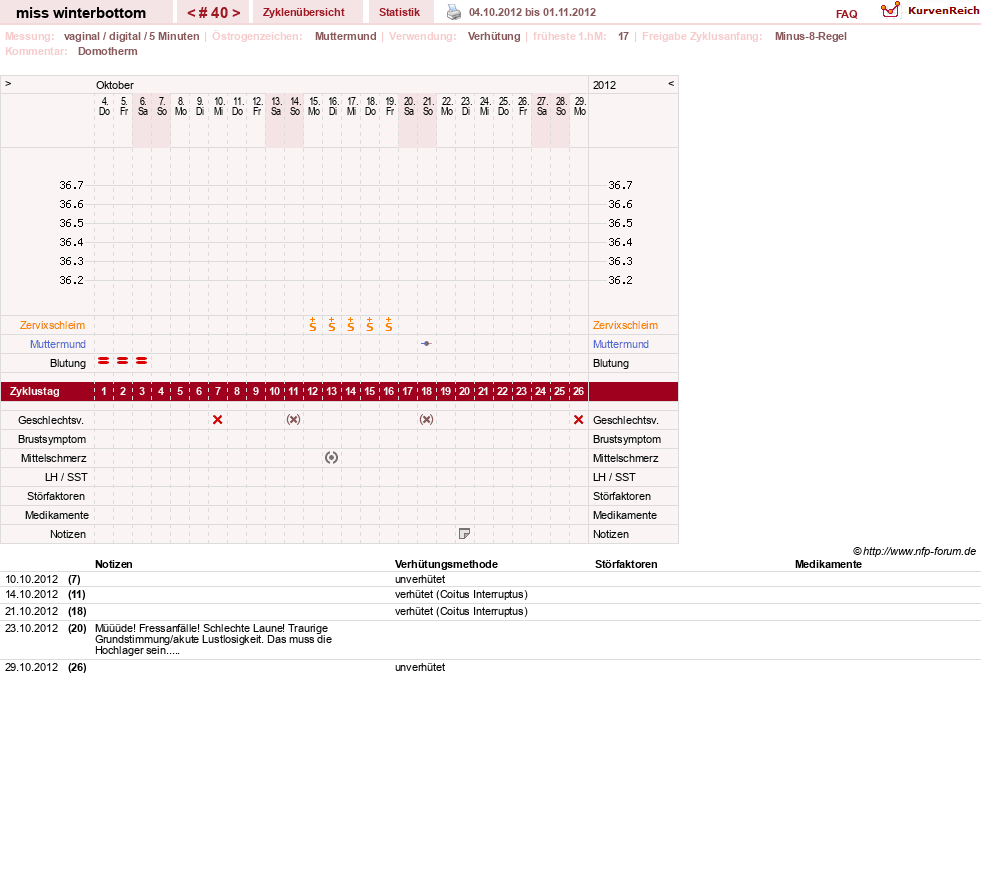
Task: Click the Verhütungsmethode column header
Action: click(x=446, y=564)
